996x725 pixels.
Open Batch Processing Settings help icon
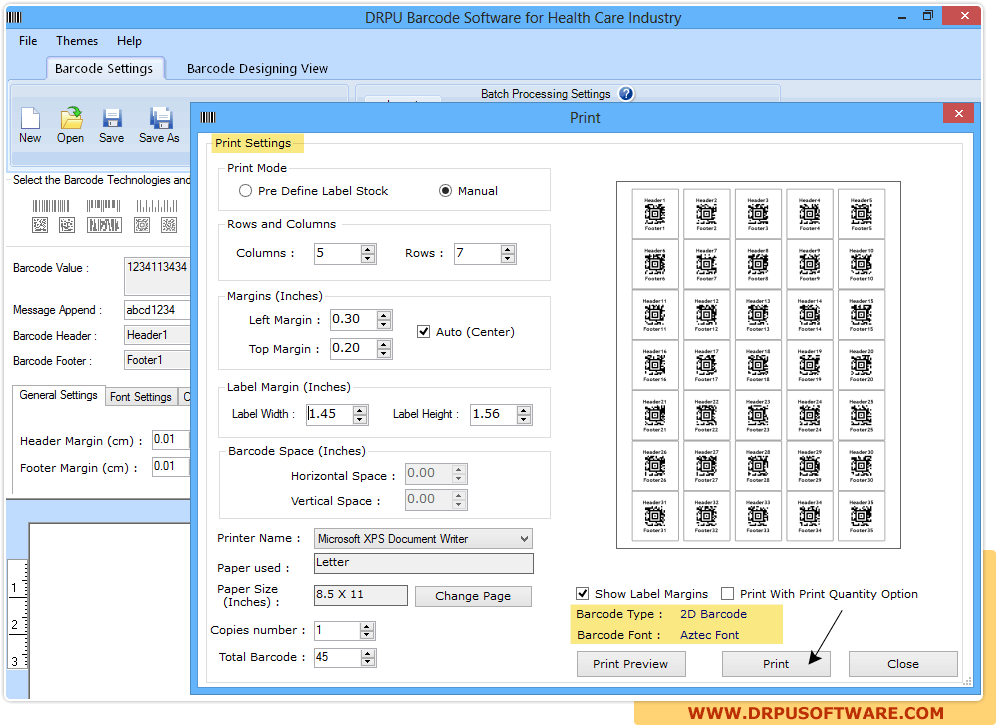(x=626, y=93)
